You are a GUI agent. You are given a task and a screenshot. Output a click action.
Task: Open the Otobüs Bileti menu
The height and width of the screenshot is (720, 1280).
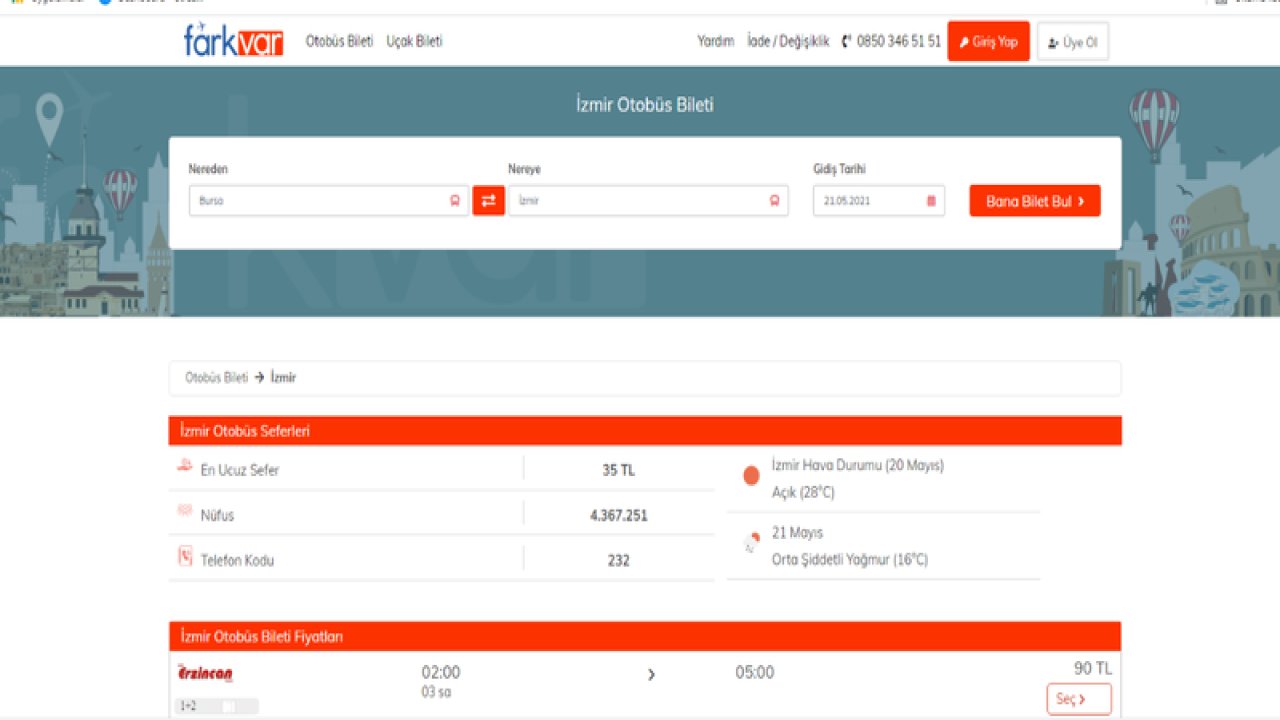tap(339, 41)
